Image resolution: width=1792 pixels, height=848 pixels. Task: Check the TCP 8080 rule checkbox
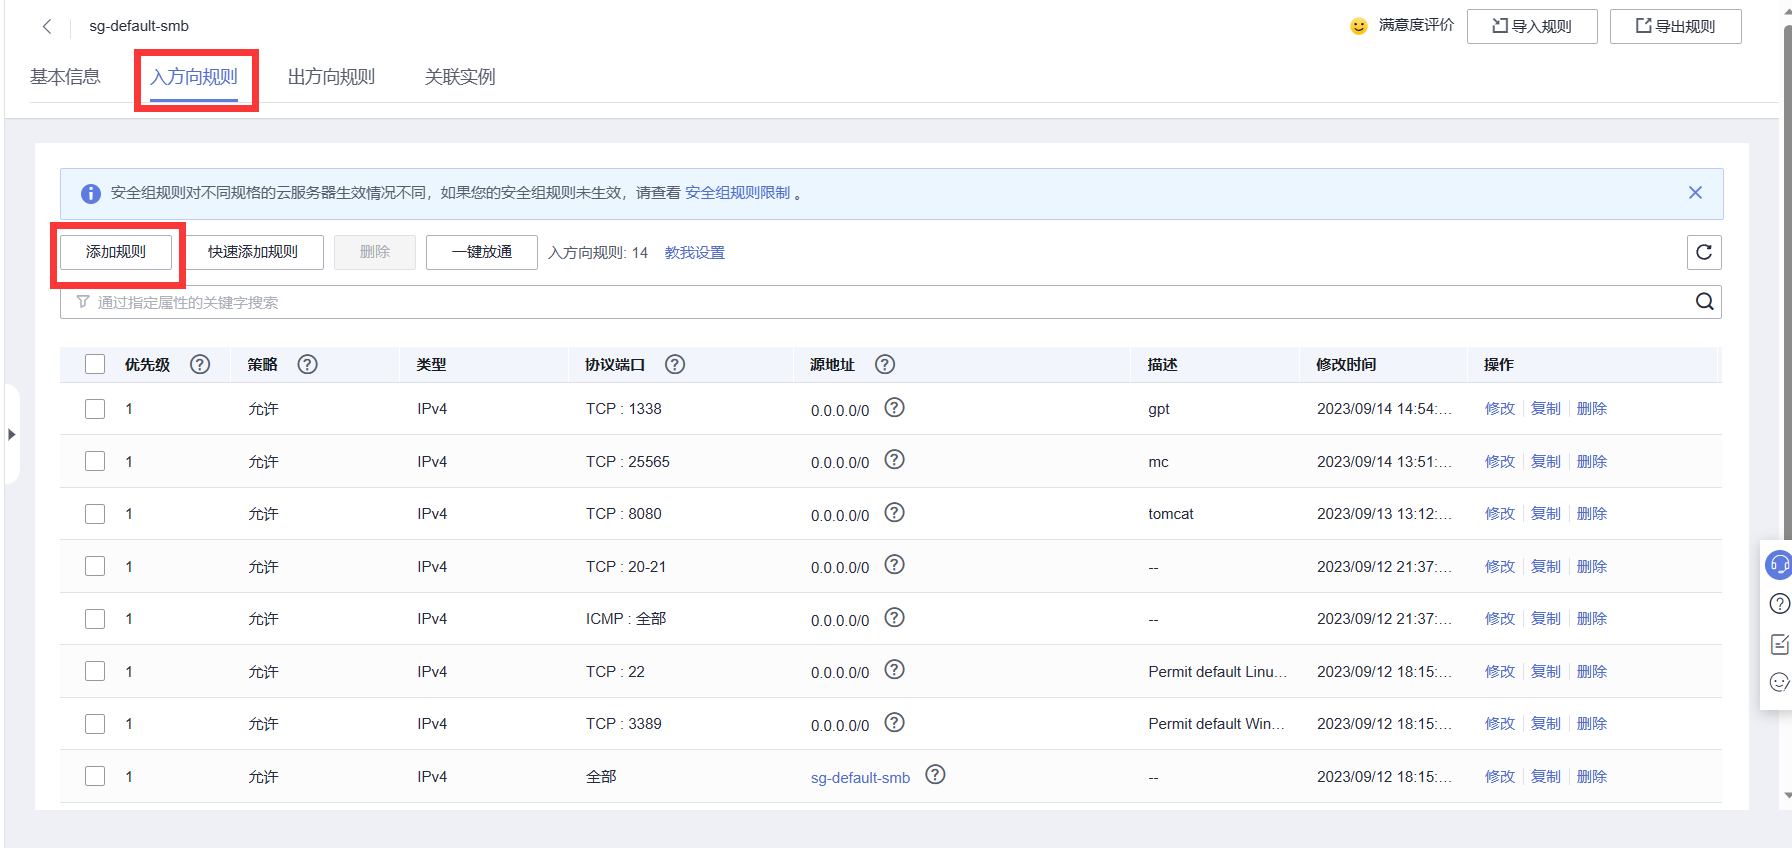click(95, 513)
